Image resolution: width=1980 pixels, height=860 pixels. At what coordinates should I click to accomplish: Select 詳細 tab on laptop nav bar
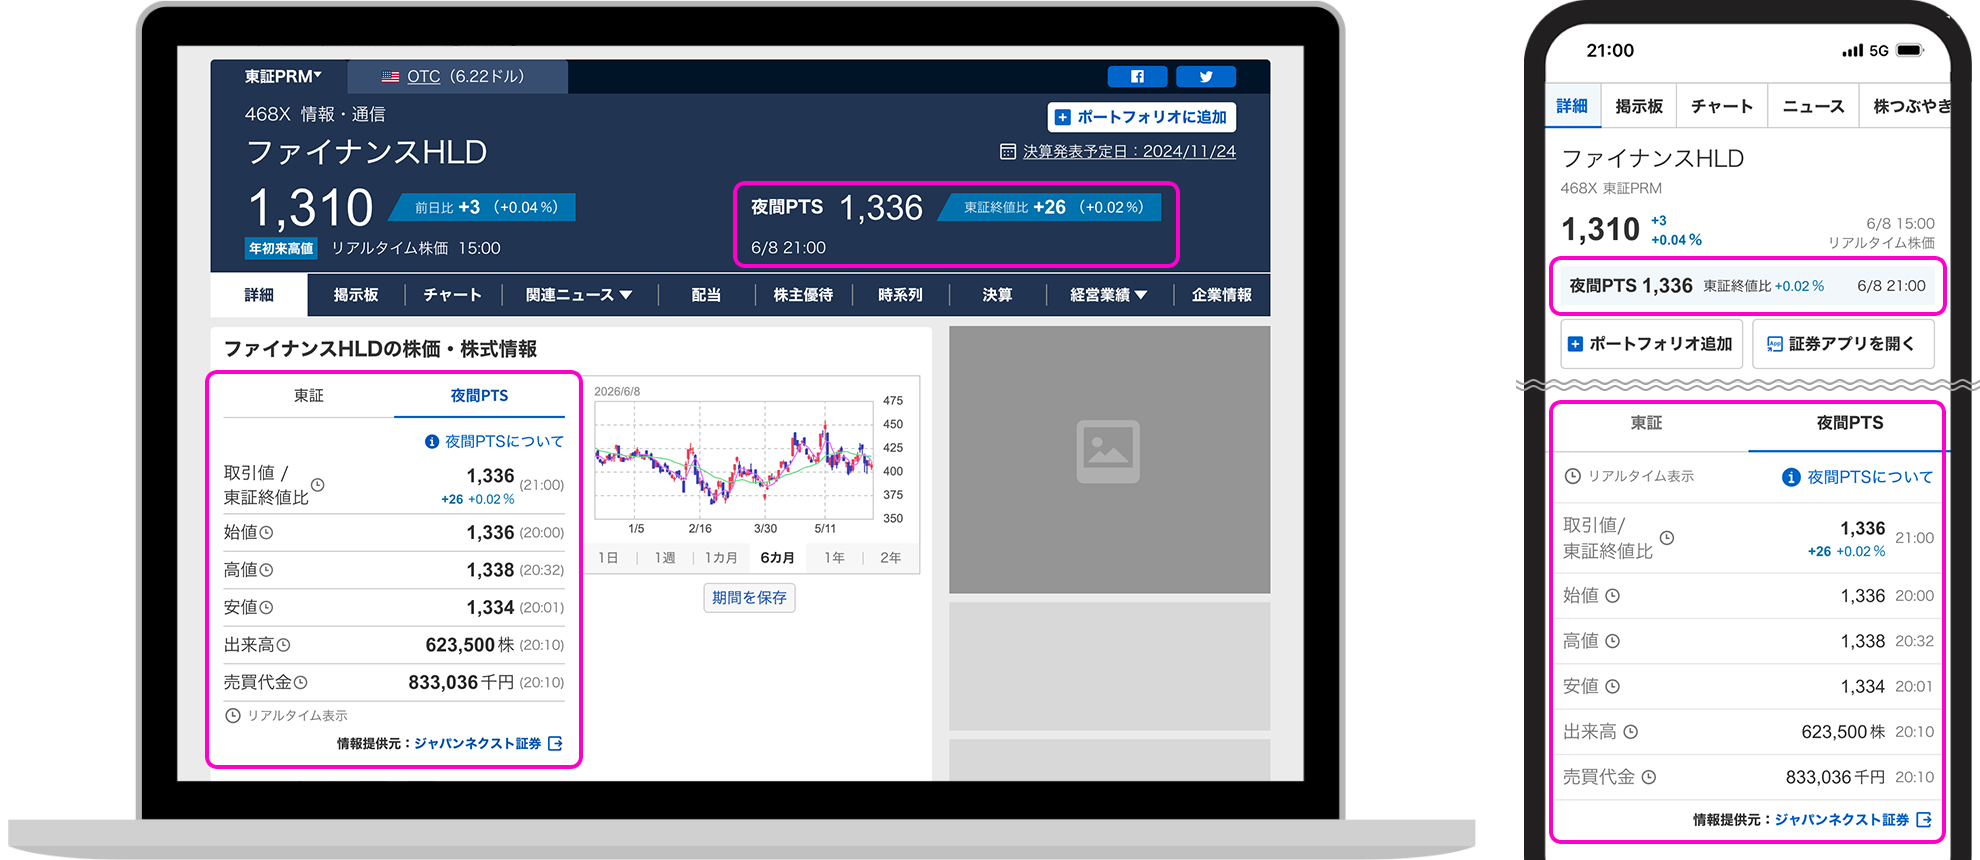259,295
